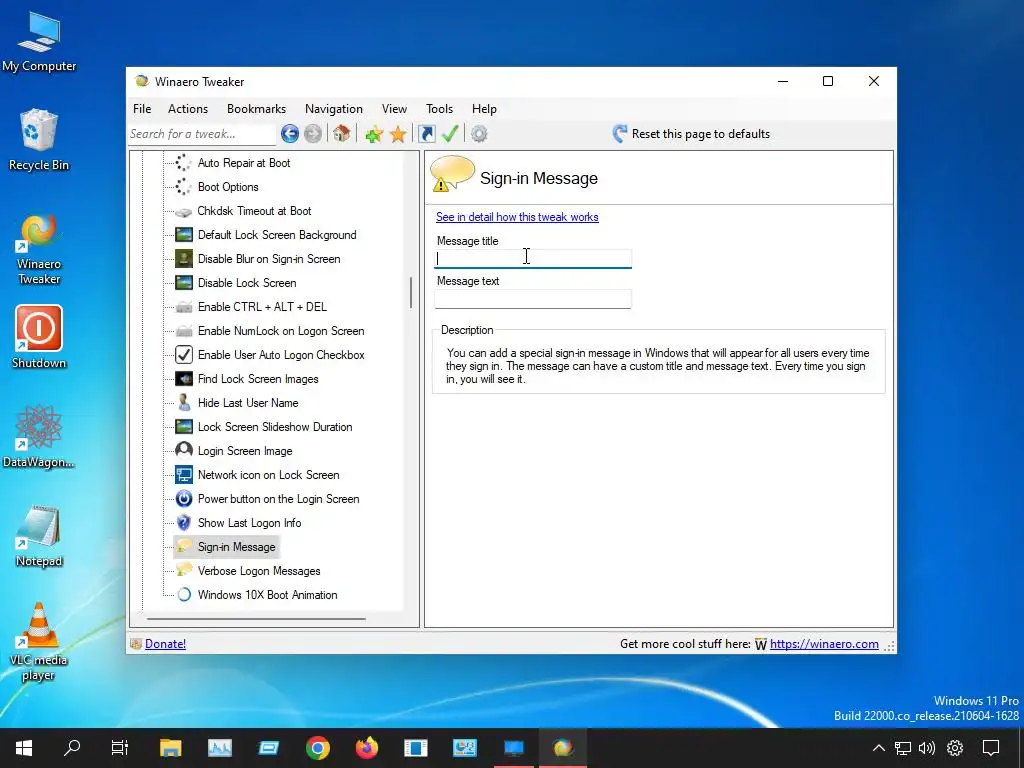Select Hide Last User Name item
1024x768 pixels.
click(248, 403)
